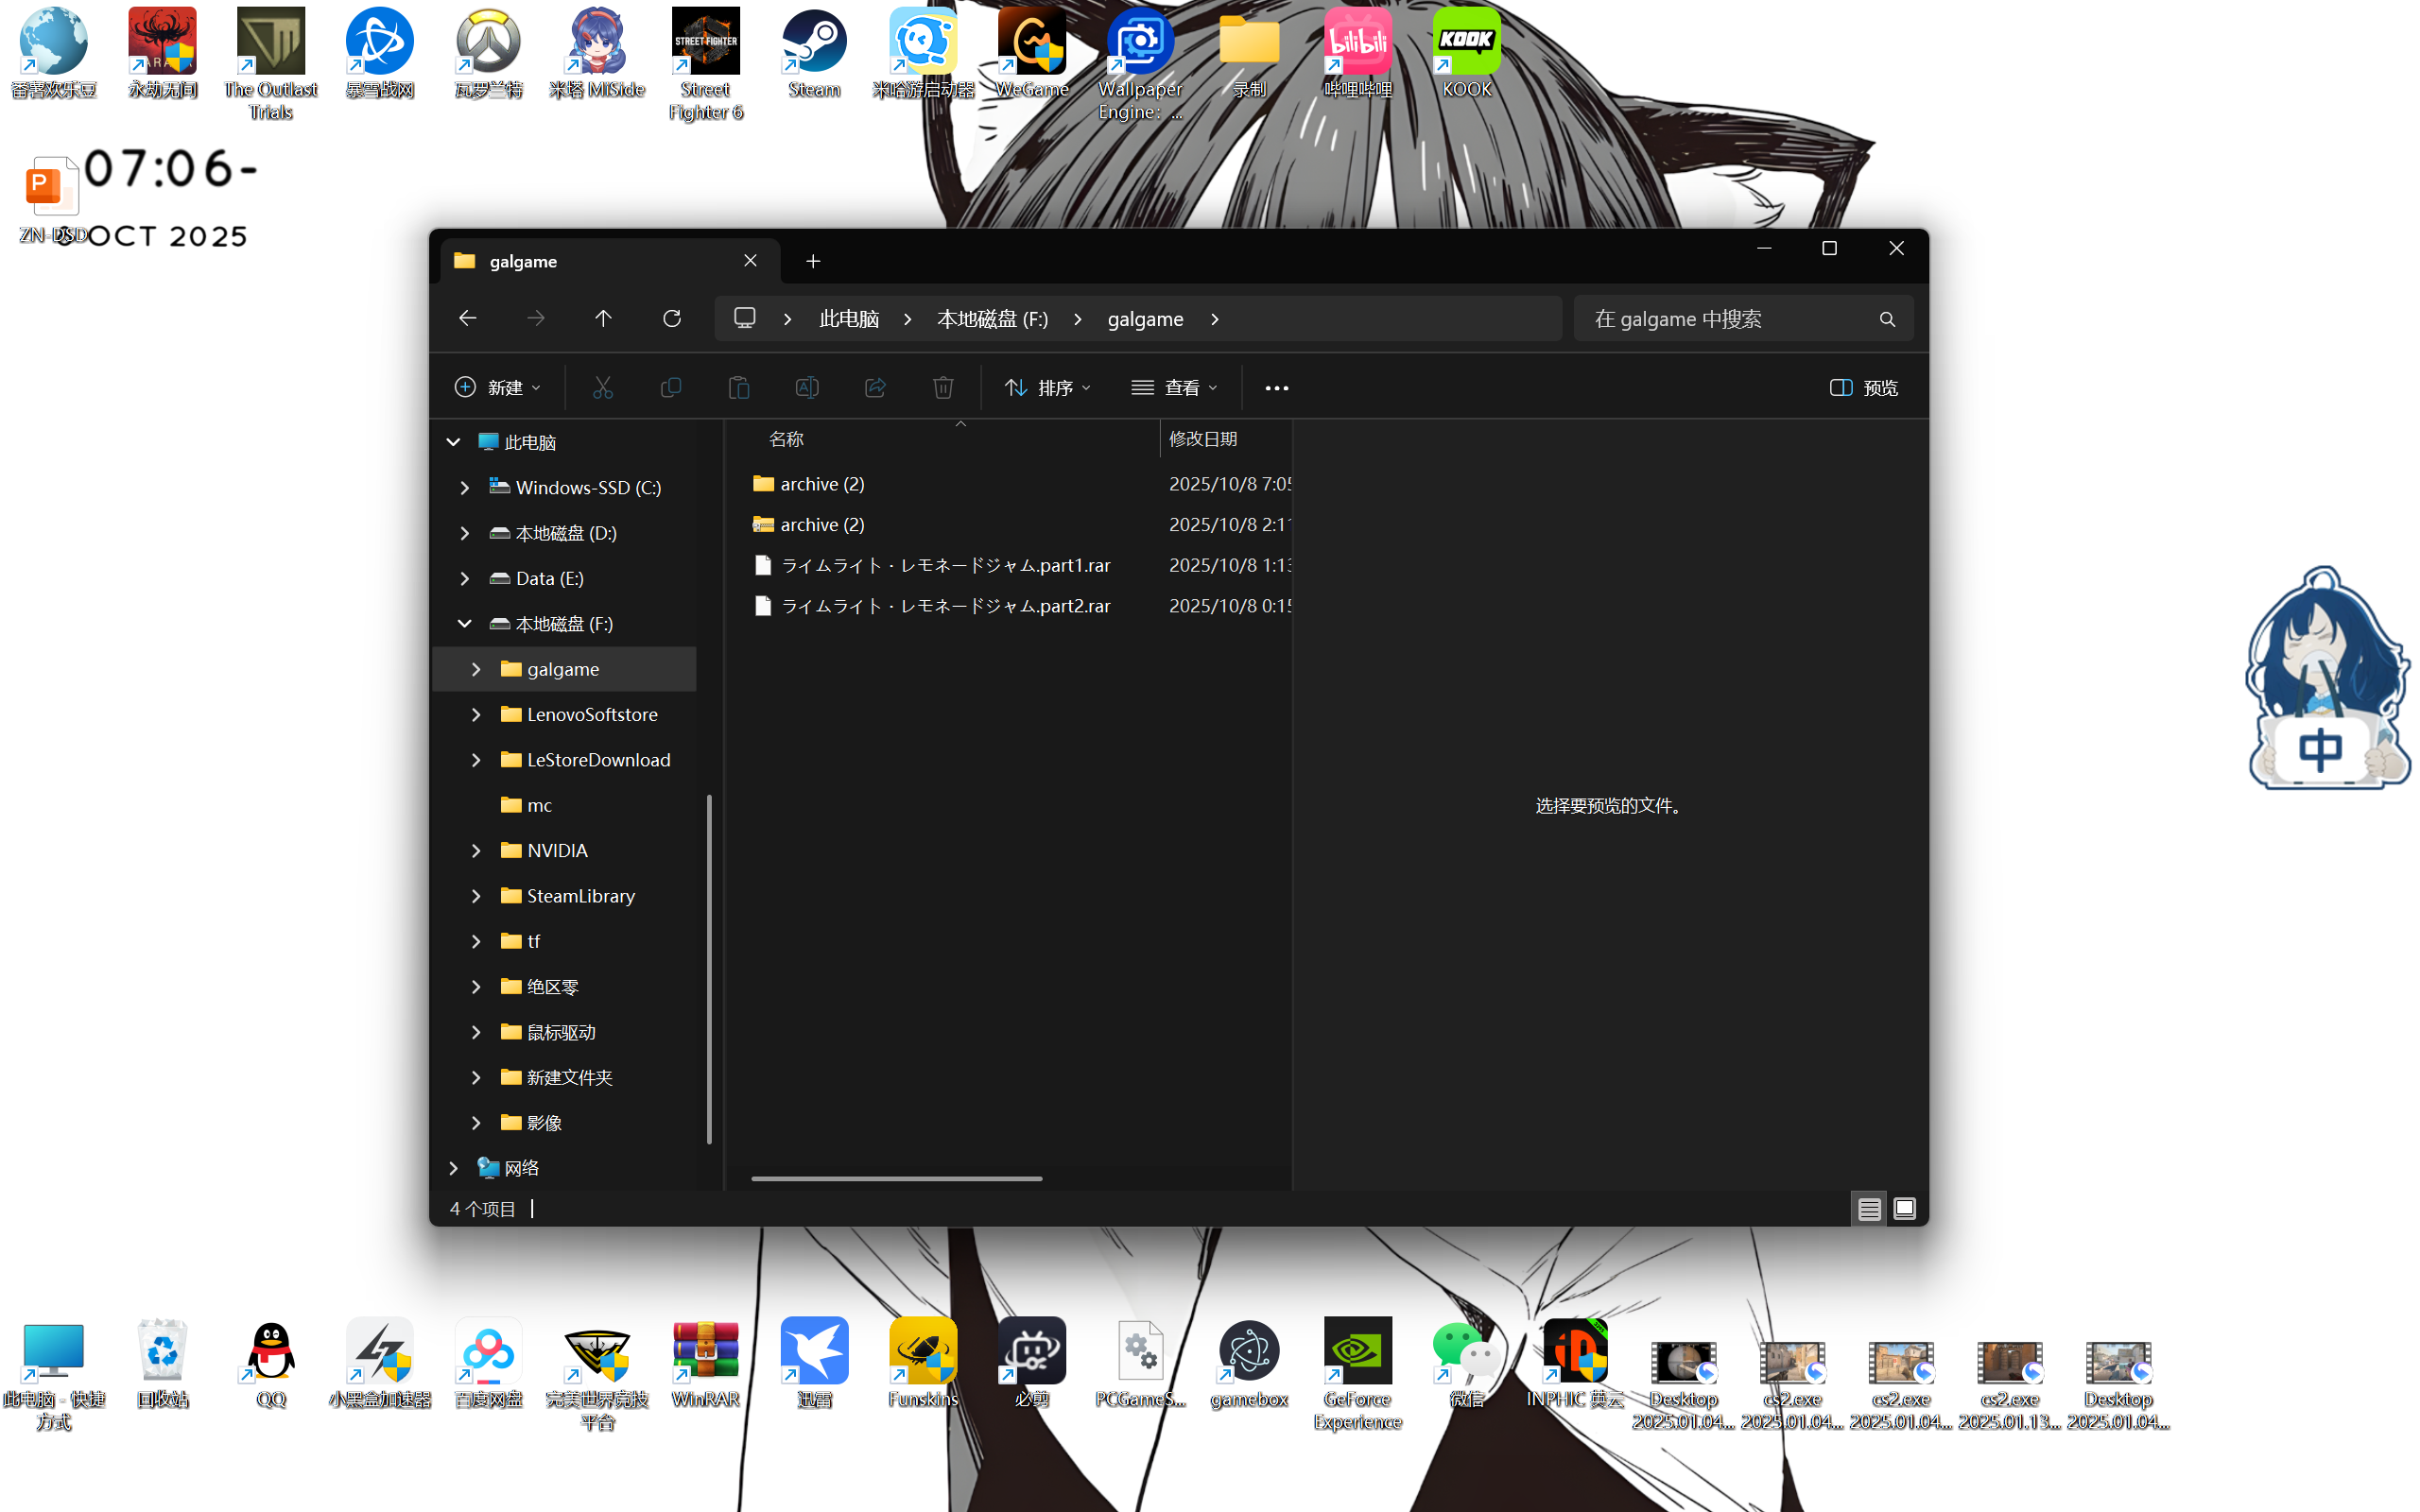
Task: Open the Sort dropdown menu
Action: click(1047, 387)
